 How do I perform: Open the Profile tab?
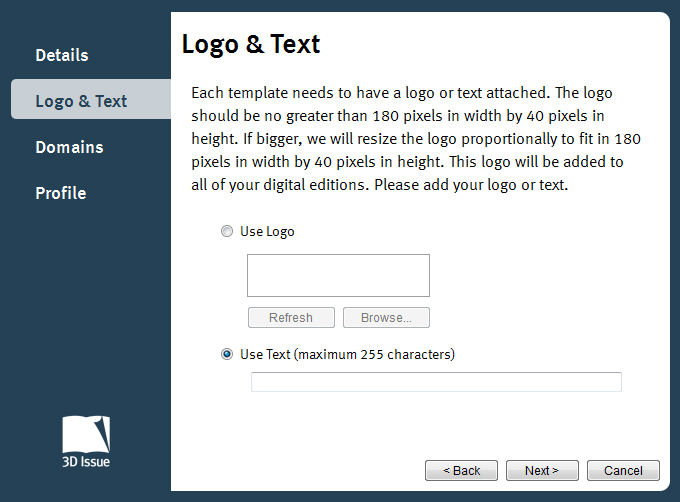60,193
